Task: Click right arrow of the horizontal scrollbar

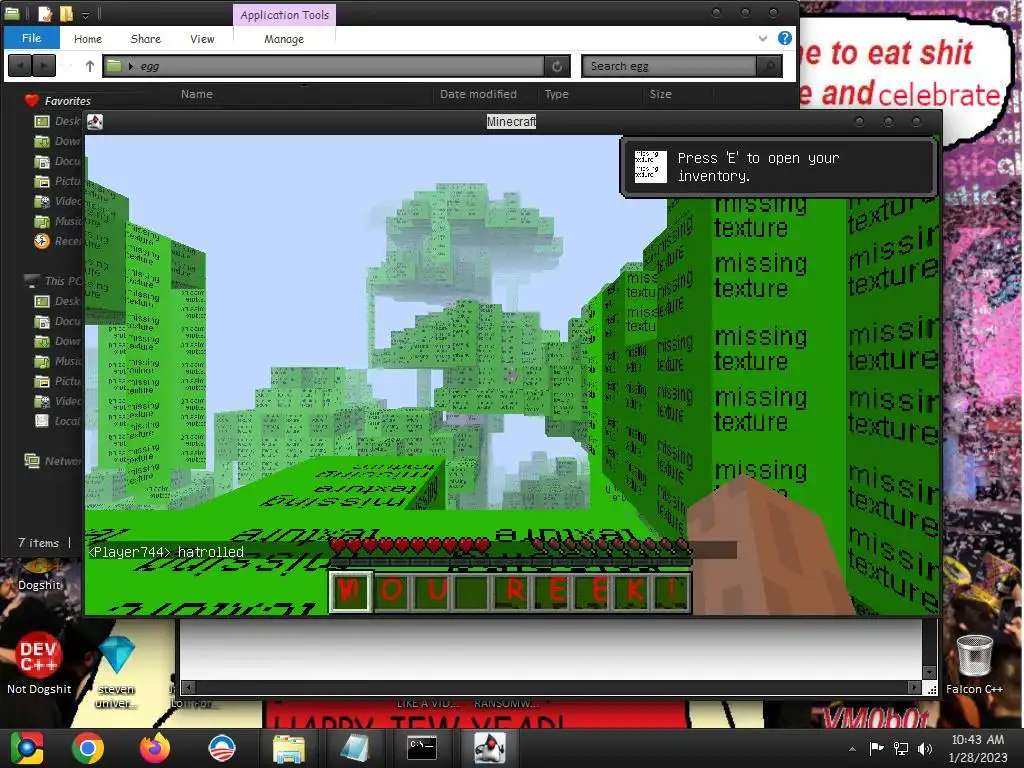Action: coord(914,688)
